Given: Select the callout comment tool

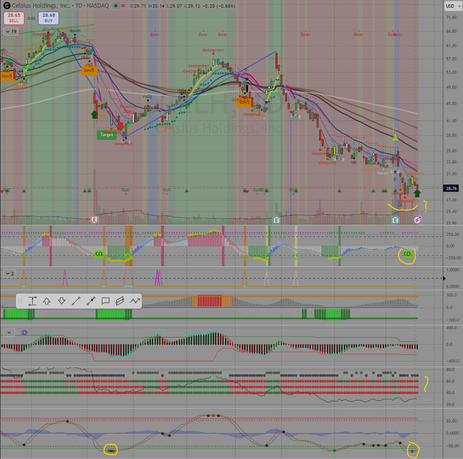Looking at the screenshot, I should (x=105, y=301).
